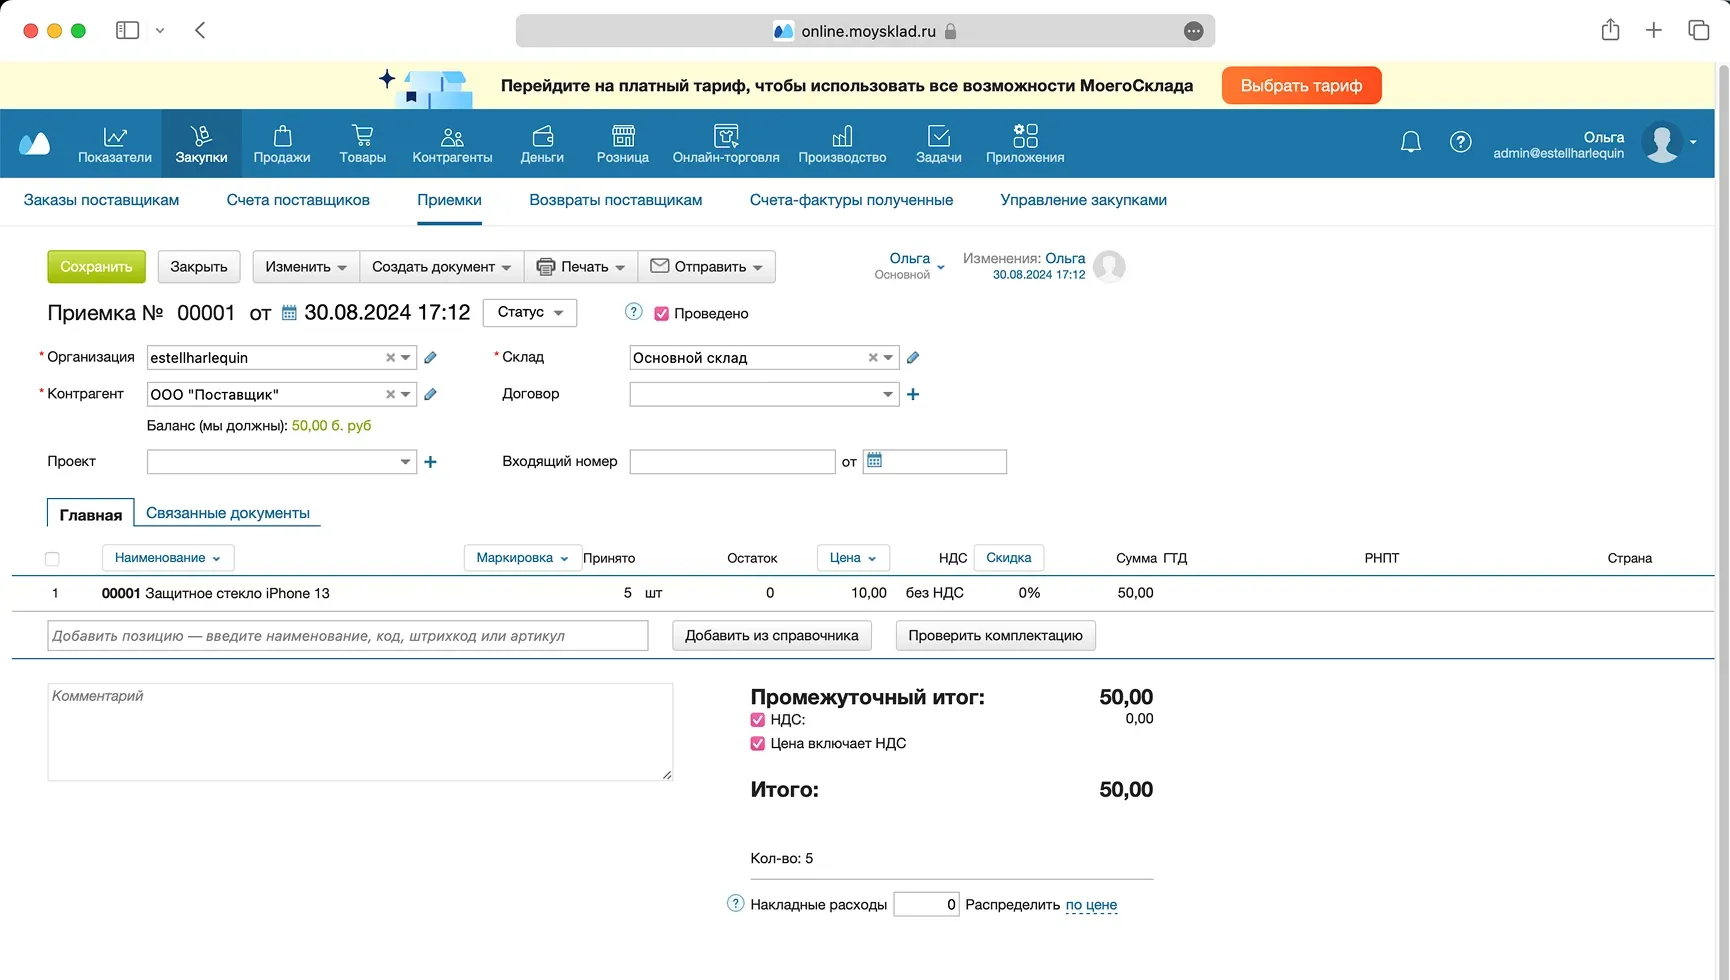This screenshot has height=980, width=1730.
Task: Open the Деньги section icon
Action: pos(541,142)
